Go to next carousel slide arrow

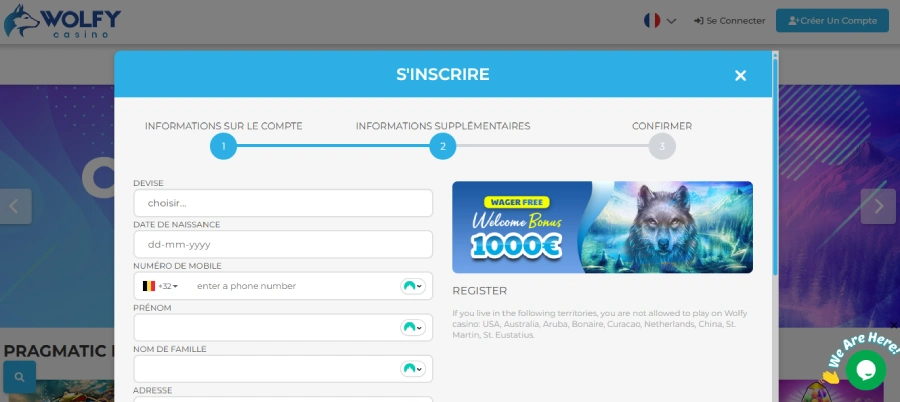(x=878, y=206)
